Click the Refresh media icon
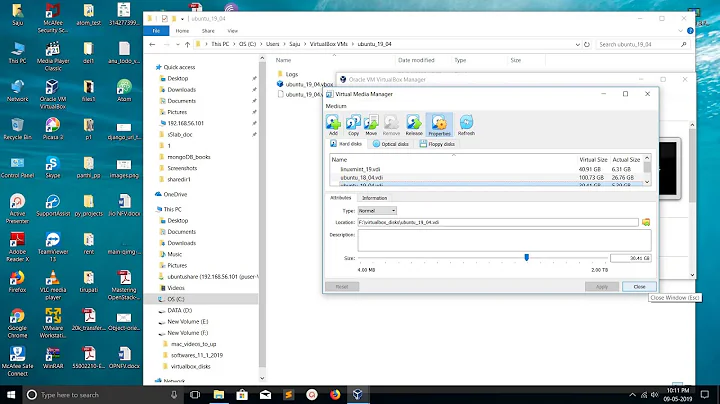 pyautogui.click(x=466, y=125)
